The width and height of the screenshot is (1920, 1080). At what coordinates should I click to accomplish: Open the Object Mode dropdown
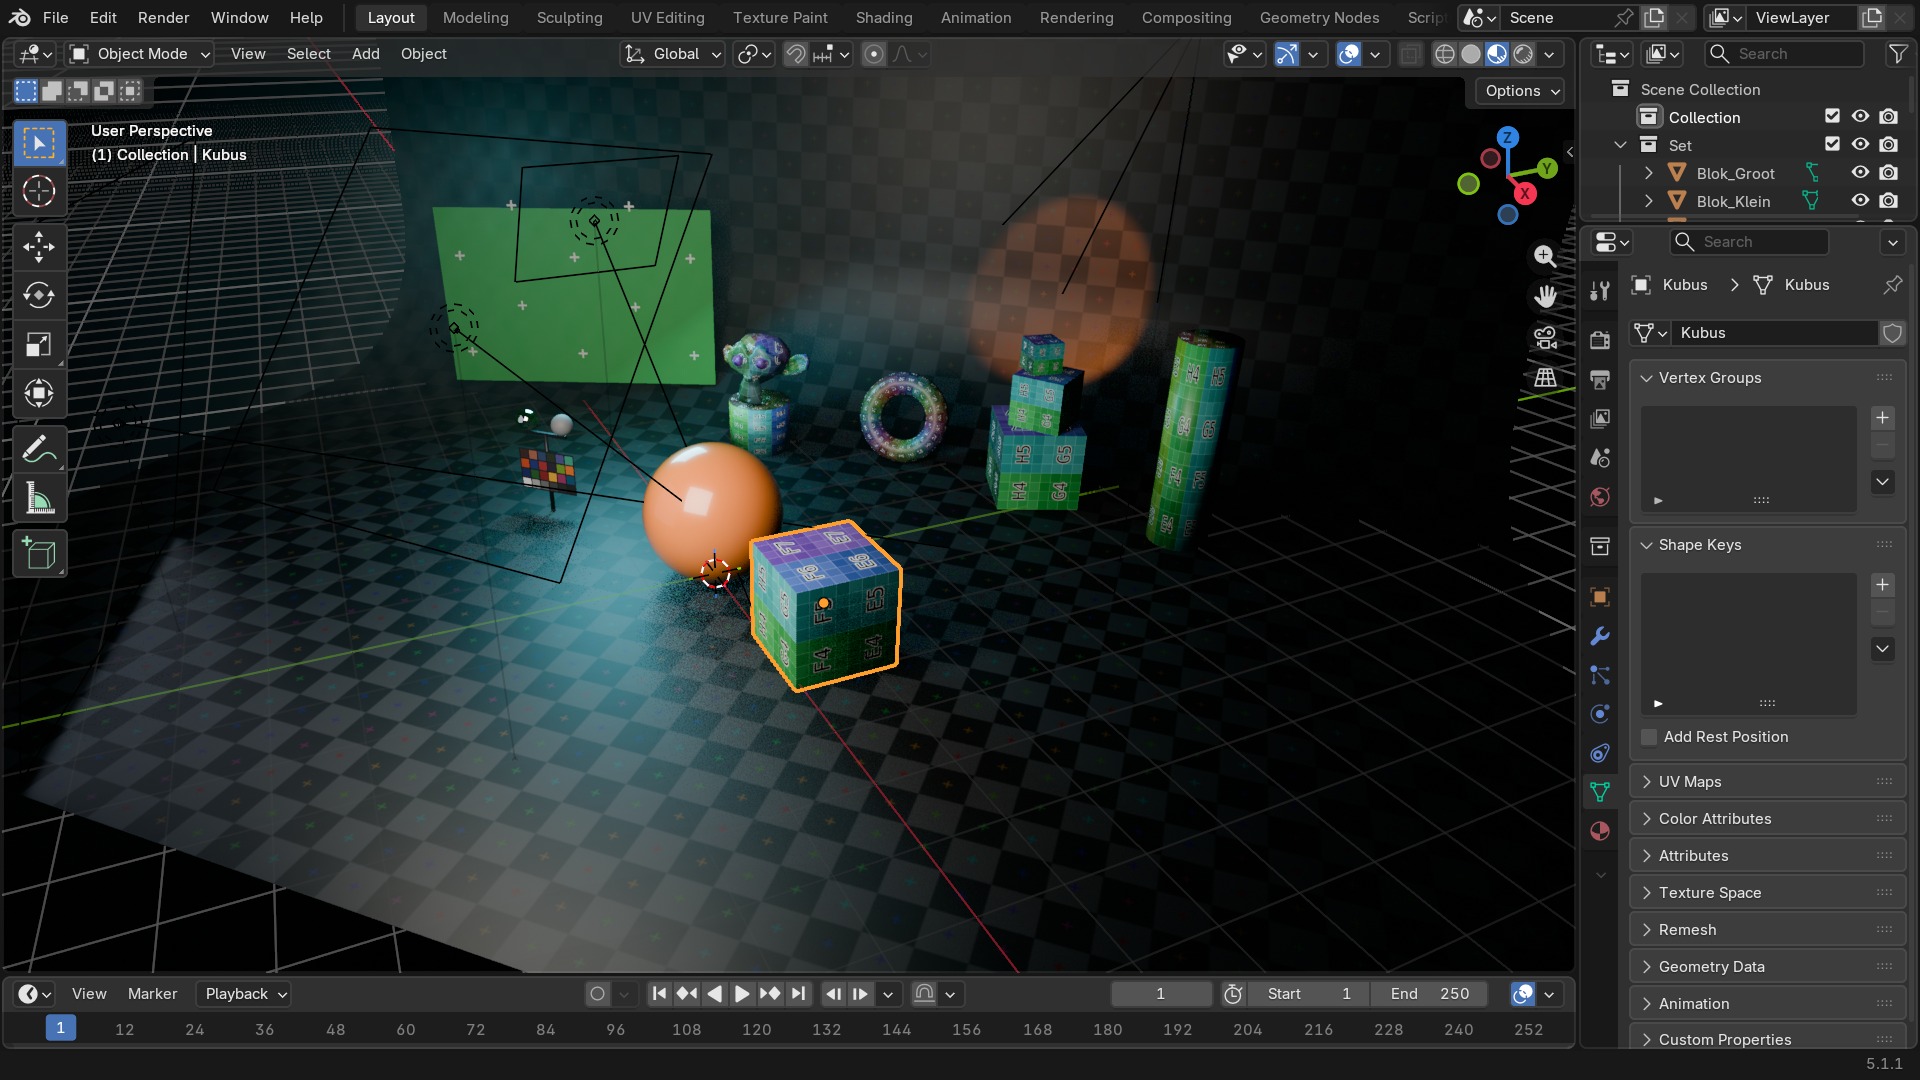coord(139,54)
